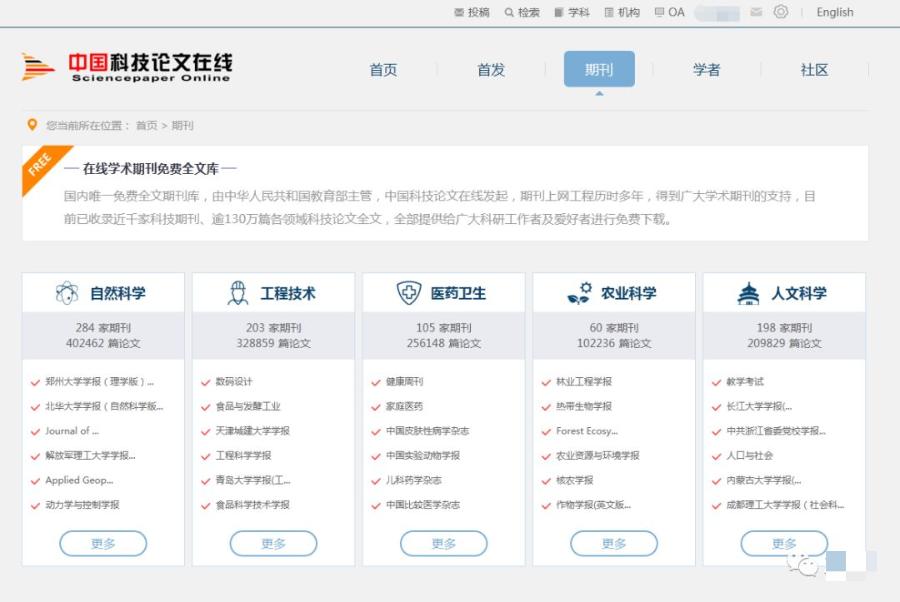The height and width of the screenshot is (602, 900).
Task: Go to the 学者 section
Action: pos(708,70)
